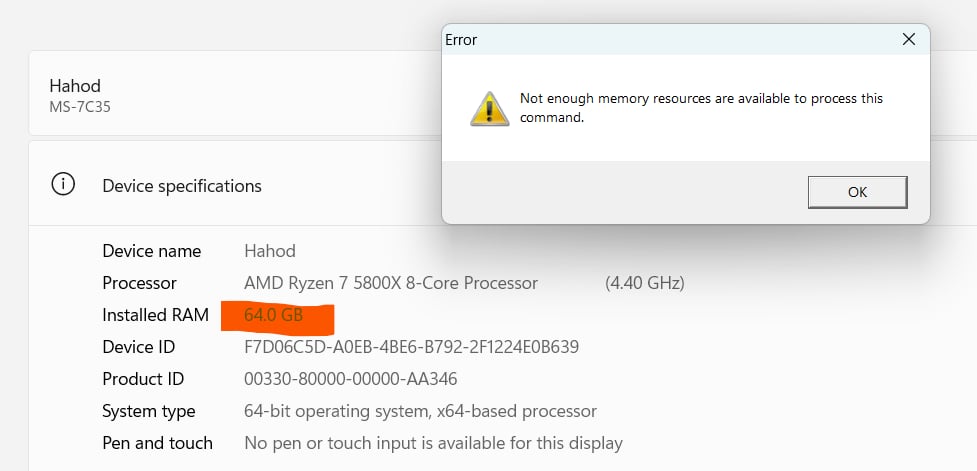Click the MS-7C35 model text
This screenshot has height=471, width=977.
tap(80, 107)
